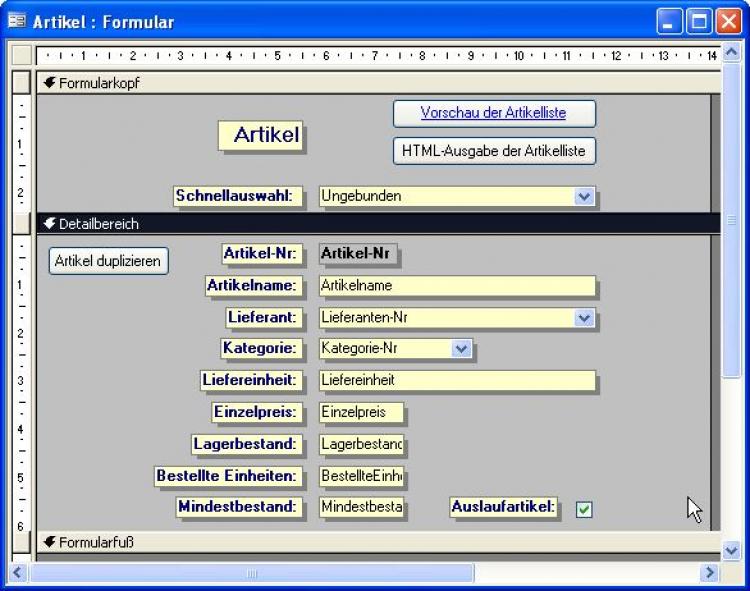Open the Schnellauswahl dropdown arrow
This screenshot has width=750, height=591.
click(x=585, y=197)
